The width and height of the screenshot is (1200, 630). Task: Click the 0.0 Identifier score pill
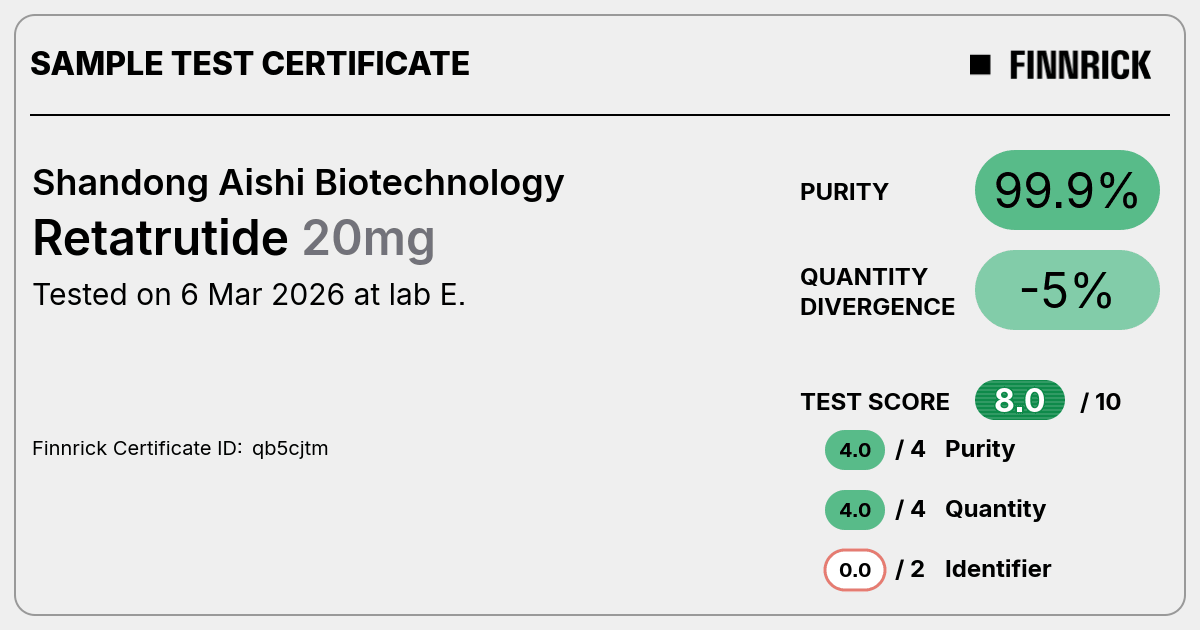pos(855,570)
